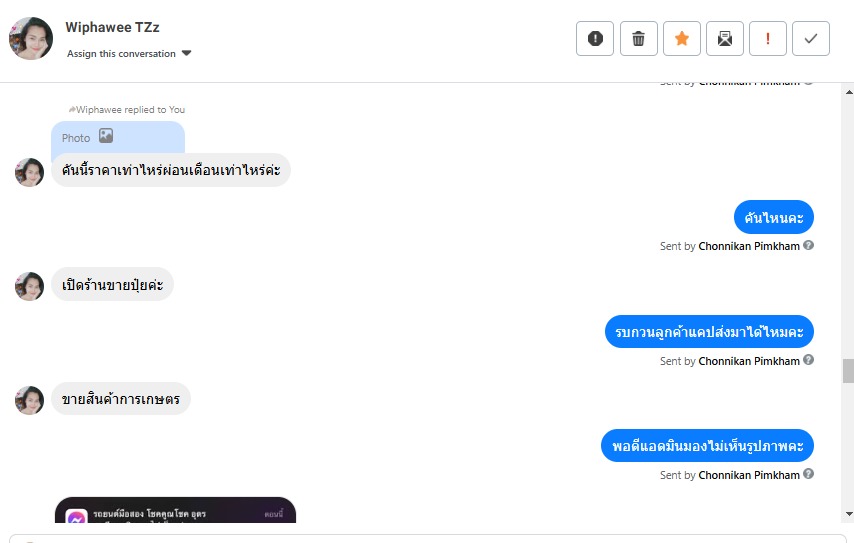Mark conversation done with checkmark

coord(810,39)
